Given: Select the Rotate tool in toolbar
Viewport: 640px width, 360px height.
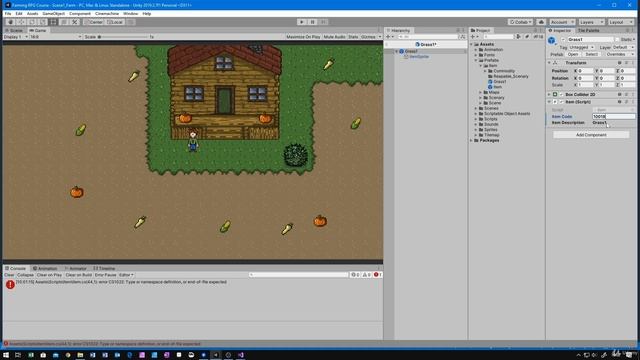Looking at the screenshot, I should pyautogui.click(x=32, y=22).
